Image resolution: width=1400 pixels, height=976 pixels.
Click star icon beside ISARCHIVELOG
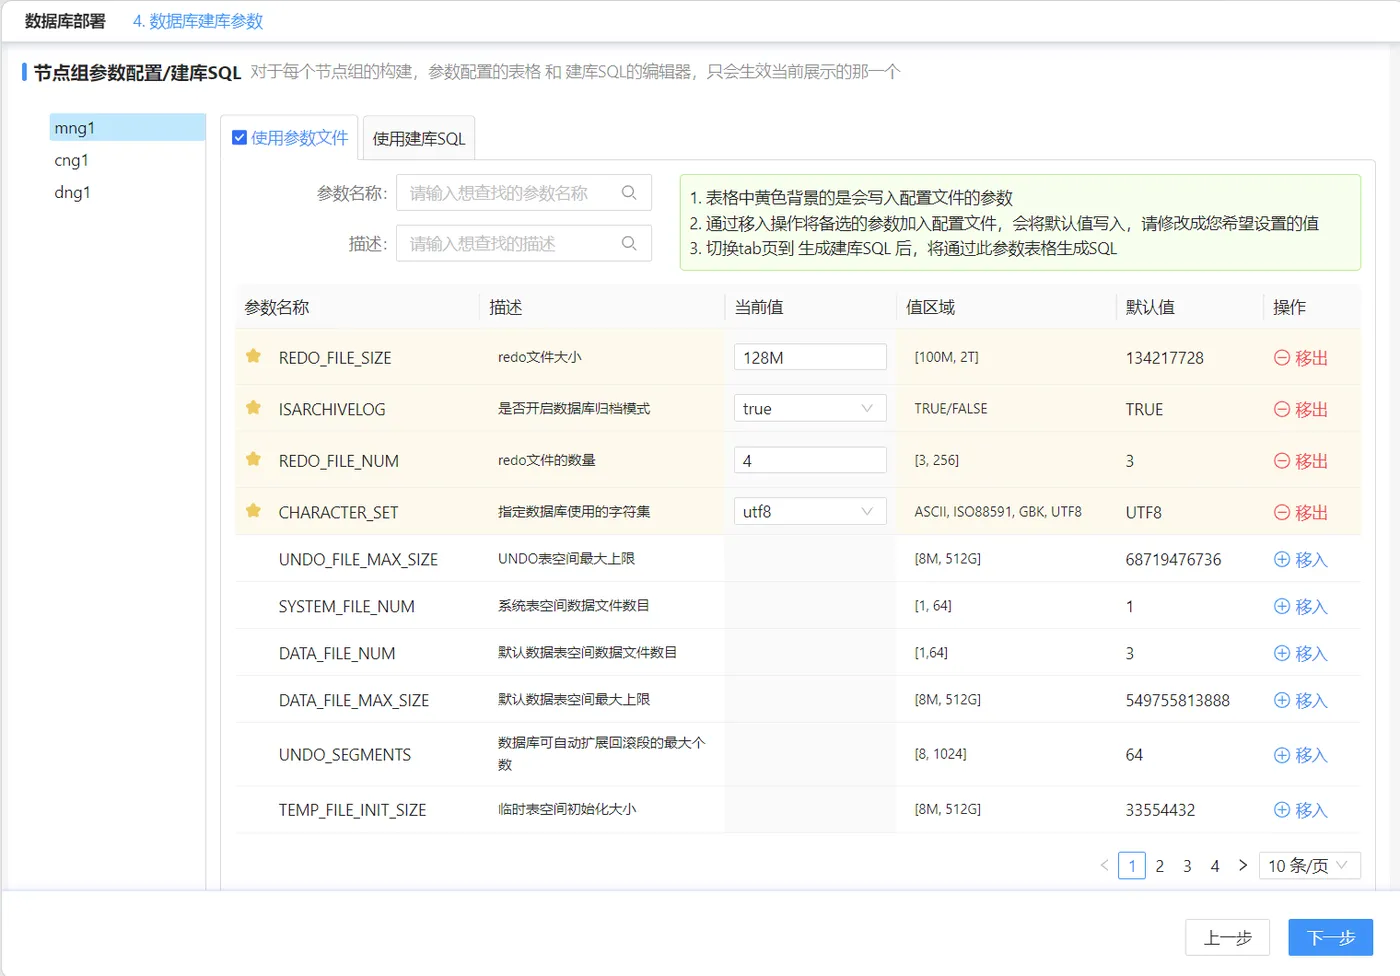254,408
